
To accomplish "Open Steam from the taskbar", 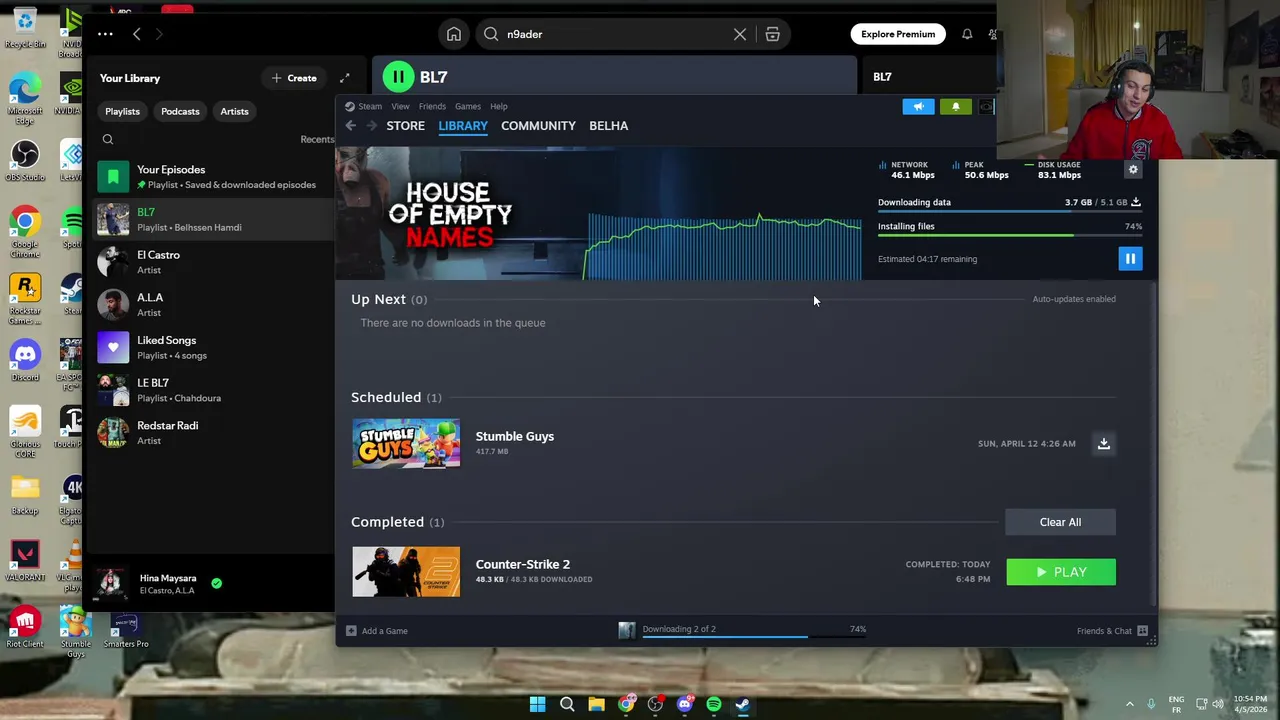I will point(743,704).
